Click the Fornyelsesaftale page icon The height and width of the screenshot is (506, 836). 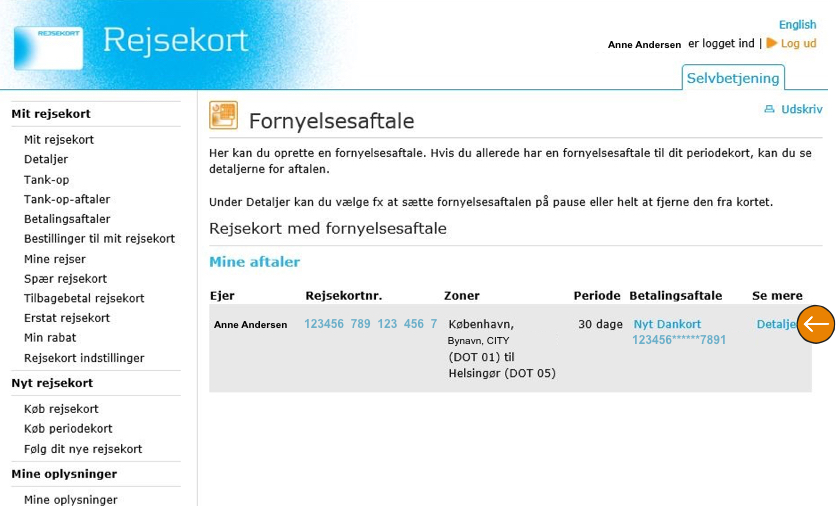[x=223, y=115]
